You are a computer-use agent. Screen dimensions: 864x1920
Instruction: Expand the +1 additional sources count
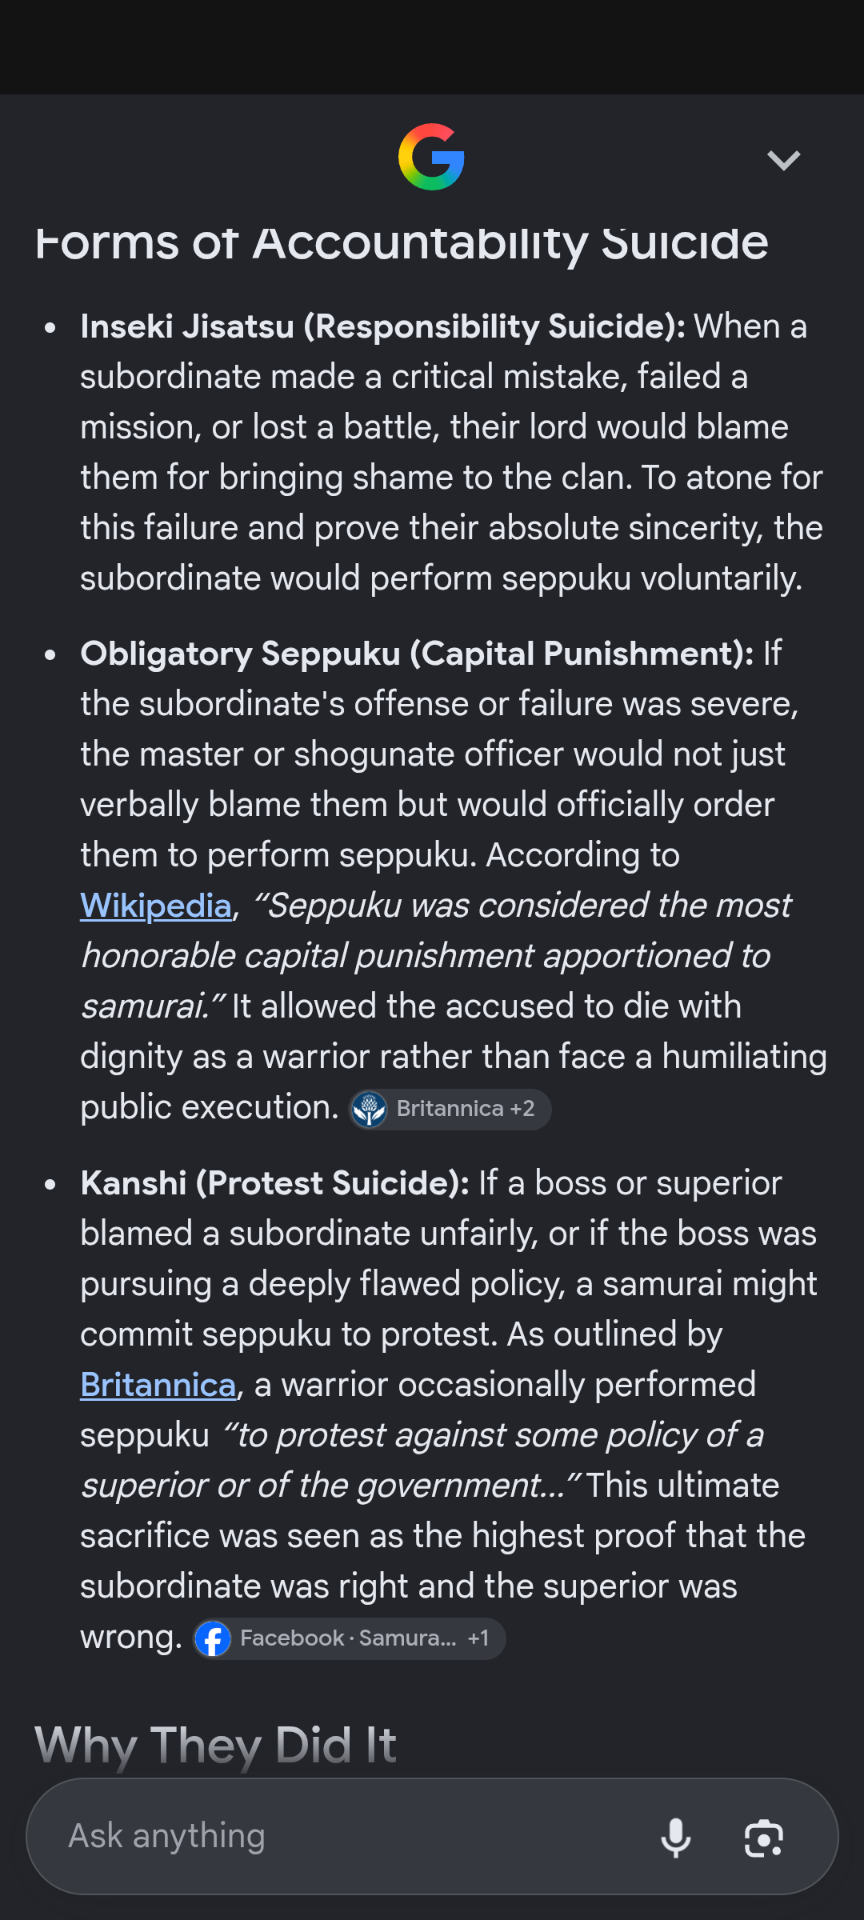(478, 1639)
